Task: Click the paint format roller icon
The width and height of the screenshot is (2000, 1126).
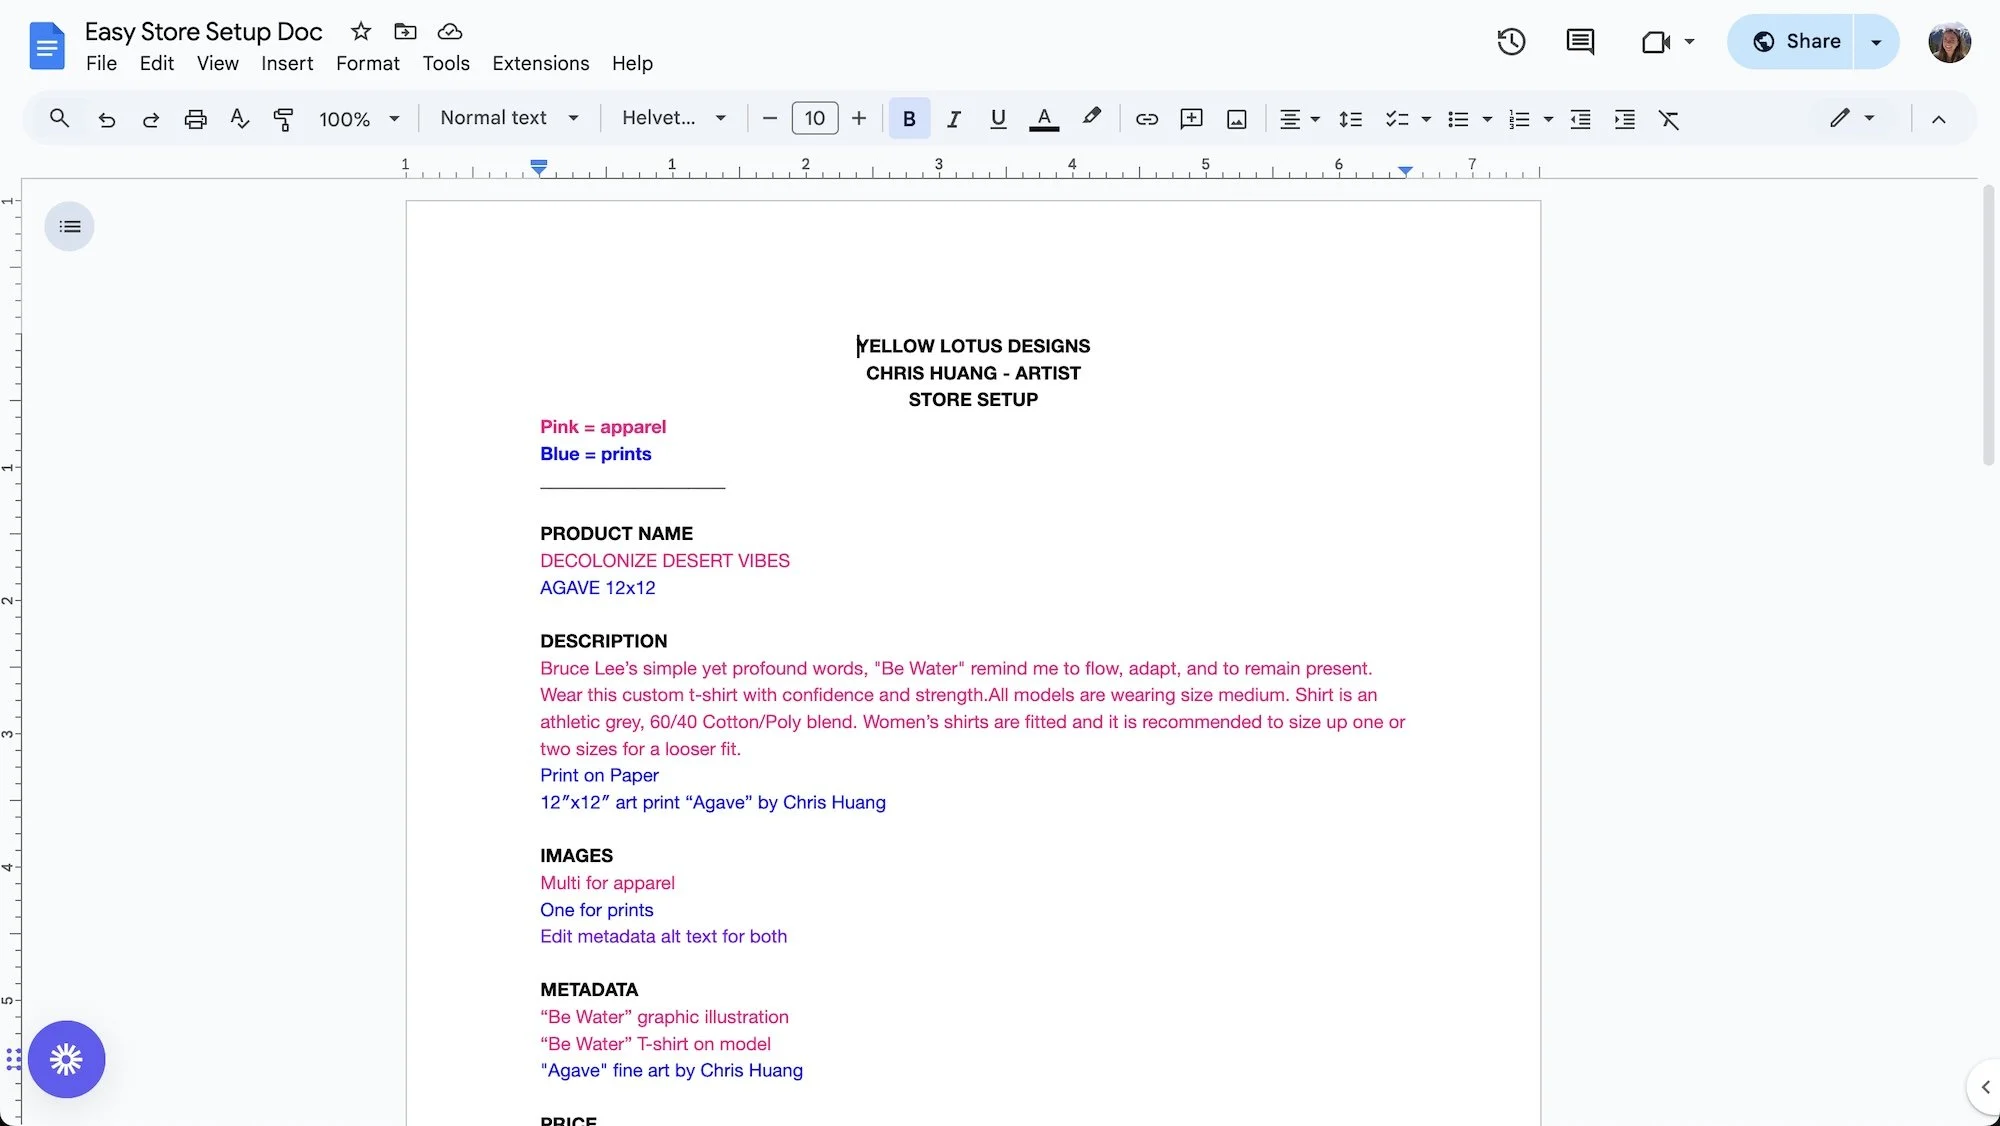Action: click(283, 119)
